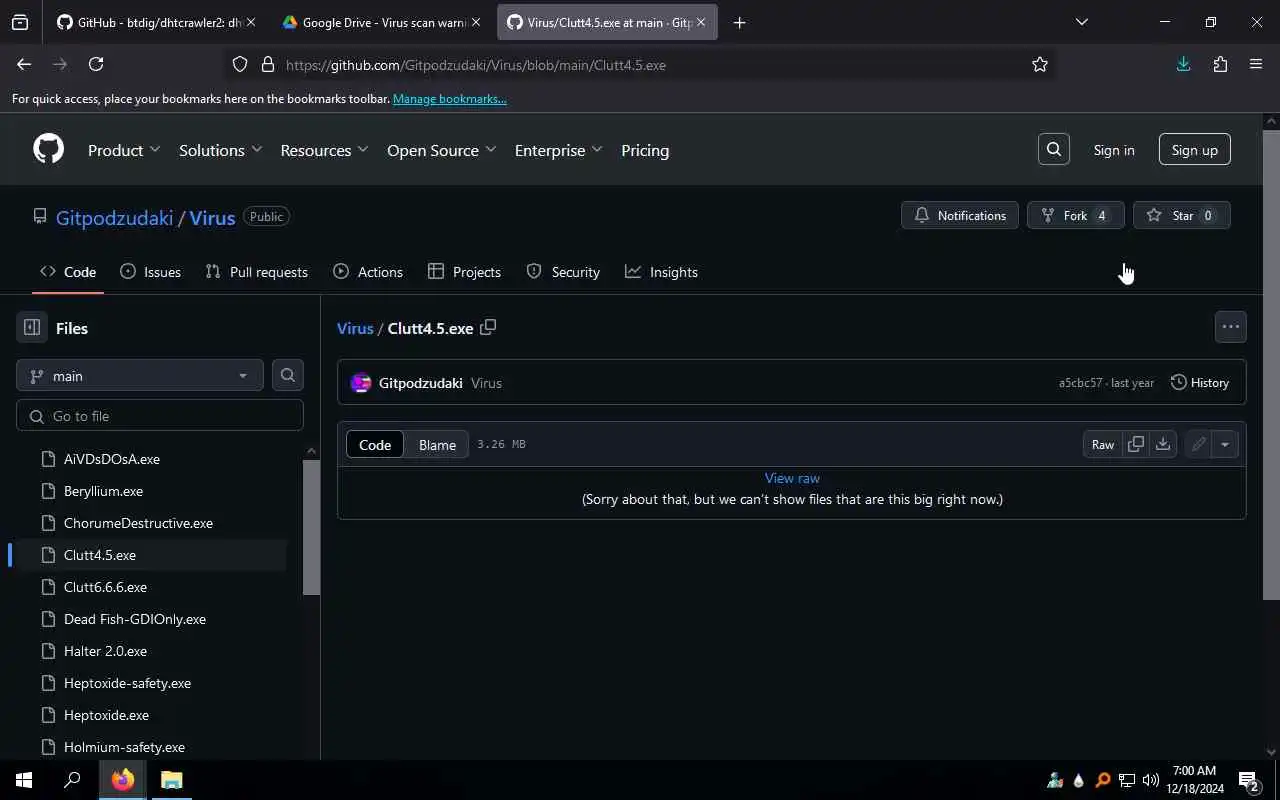
Task: Open the Issues tab
Action: point(150,272)
